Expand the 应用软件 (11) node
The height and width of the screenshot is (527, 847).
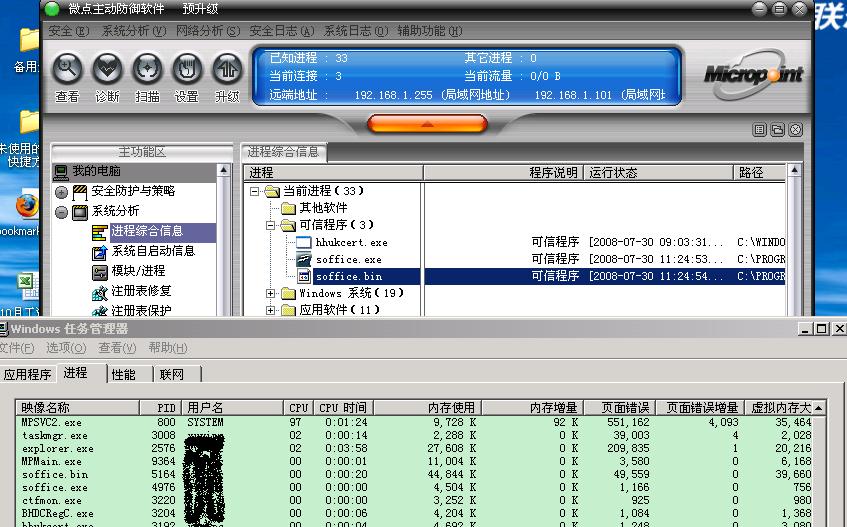pyautogui.click(x=270, y=310)
